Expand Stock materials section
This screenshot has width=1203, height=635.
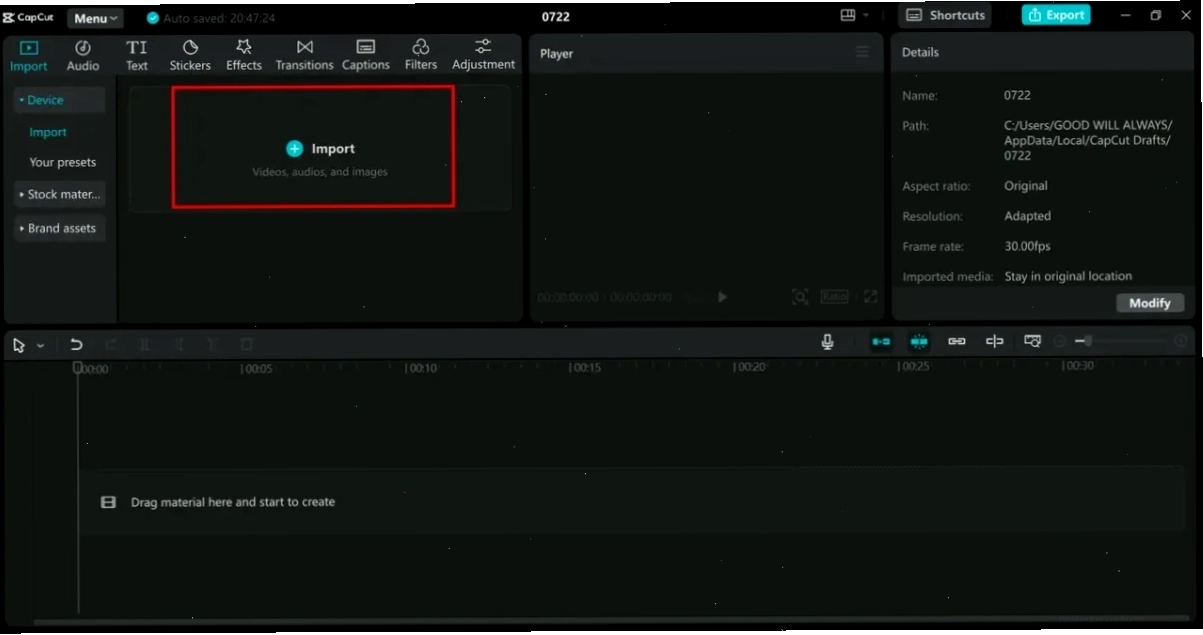pyautogui.click(x=59, y=194)
